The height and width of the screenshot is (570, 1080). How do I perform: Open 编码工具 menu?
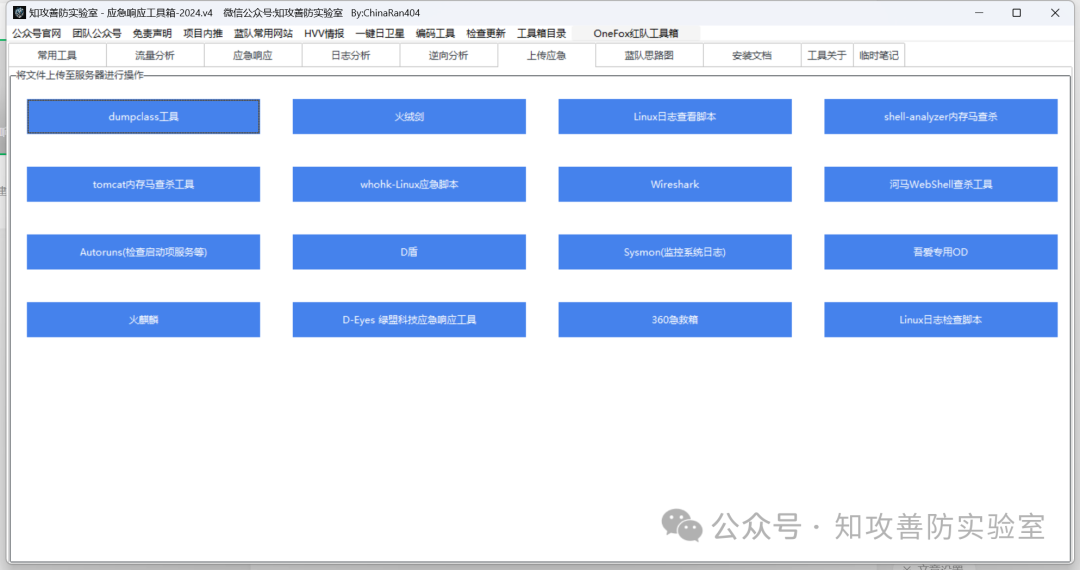[435, 33]
